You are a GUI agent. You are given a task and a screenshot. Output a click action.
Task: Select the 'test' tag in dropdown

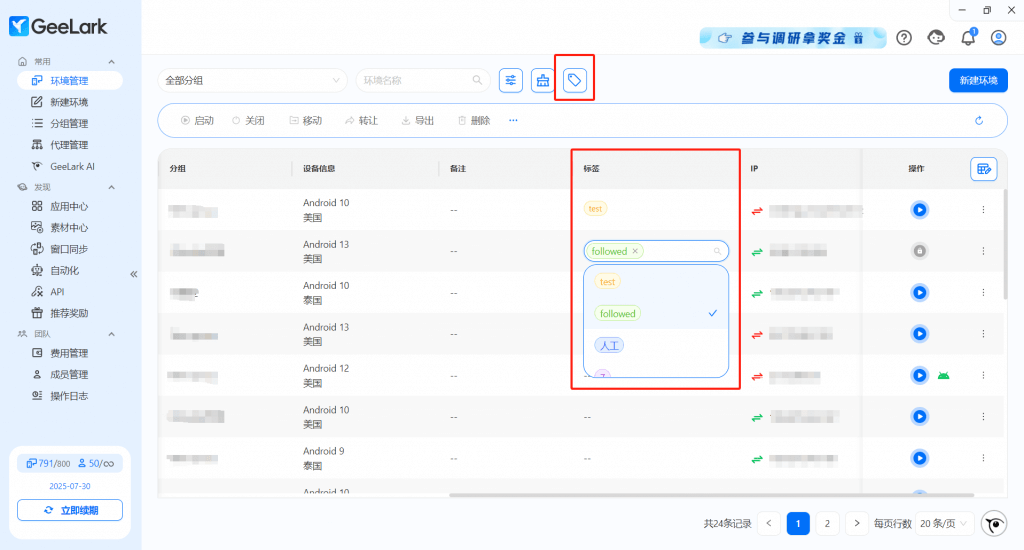607,282
